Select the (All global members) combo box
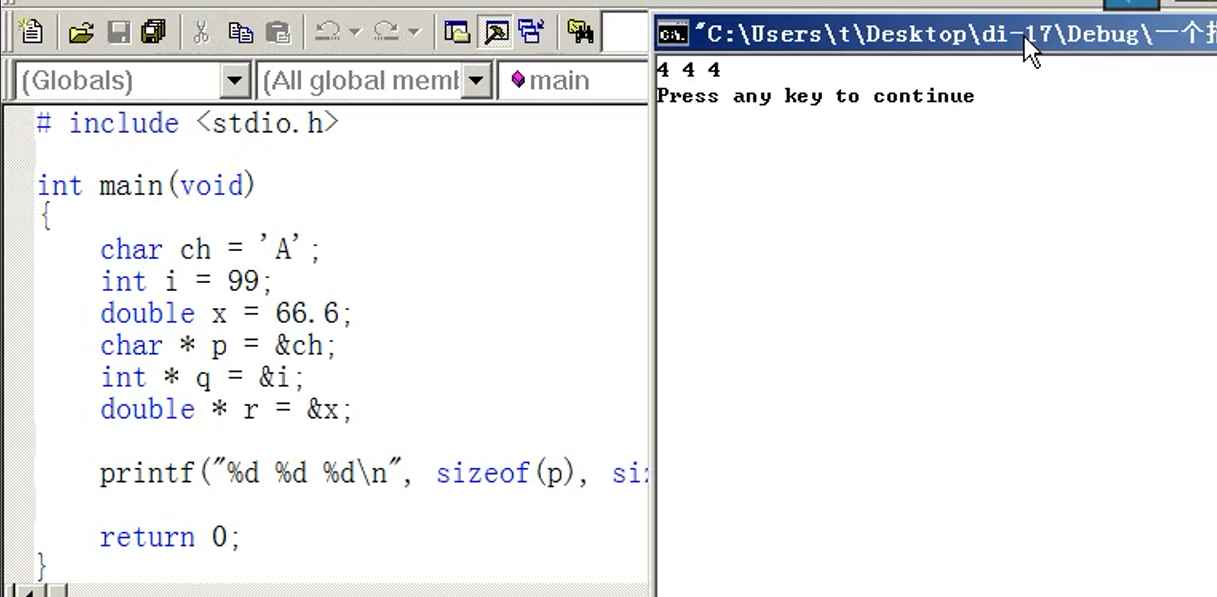Image resolution: width=1217 pixels, height=597 pixels. click(x=375, y=80)
